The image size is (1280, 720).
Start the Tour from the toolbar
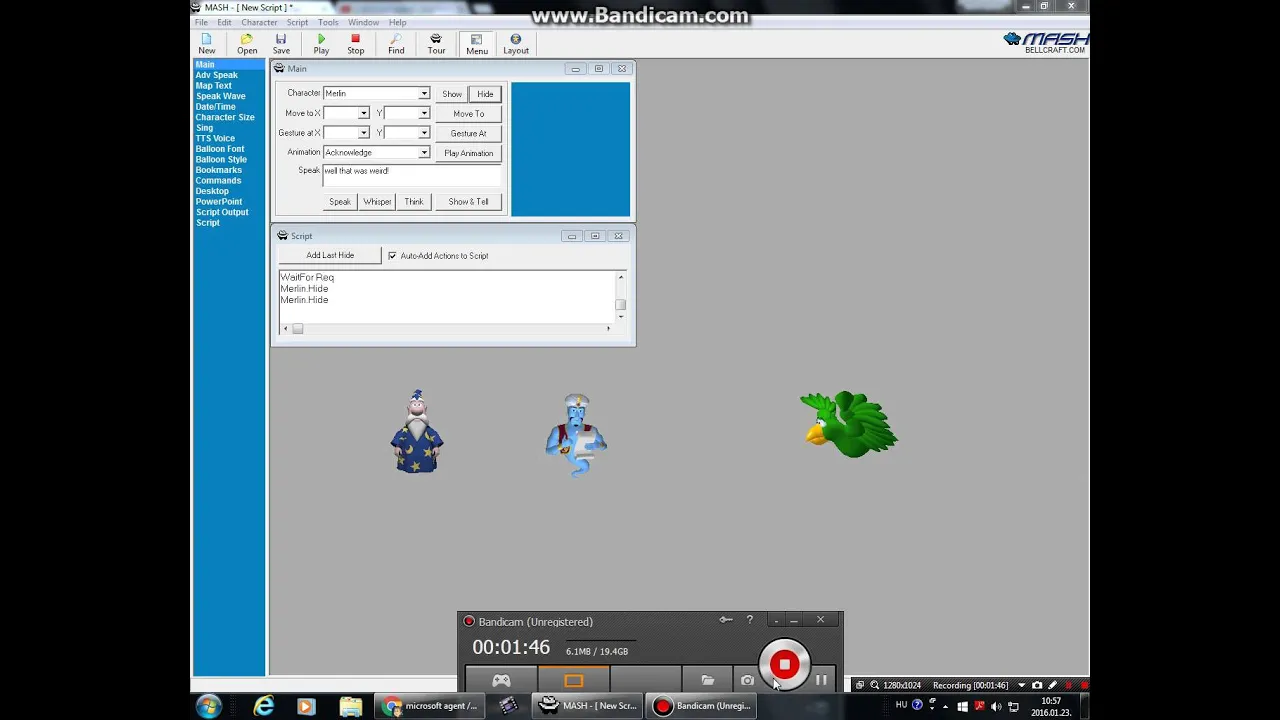436,44
